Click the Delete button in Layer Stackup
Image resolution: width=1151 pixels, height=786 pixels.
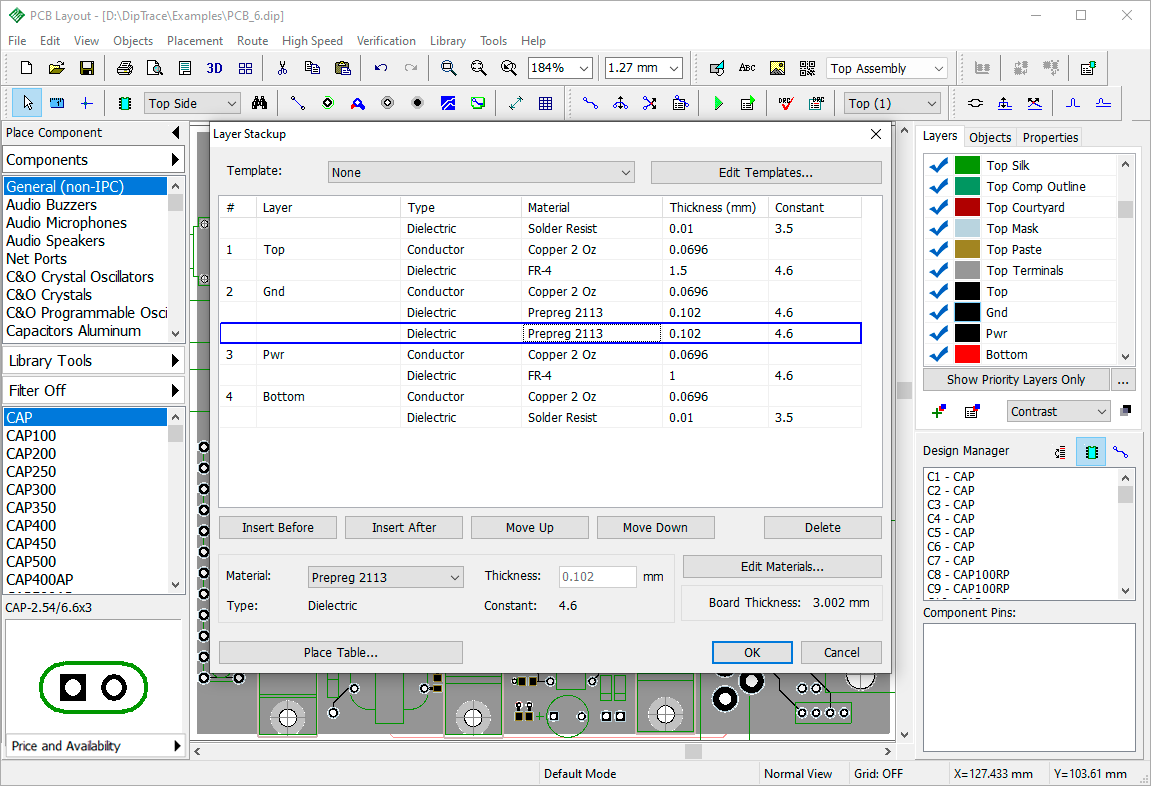822,528
